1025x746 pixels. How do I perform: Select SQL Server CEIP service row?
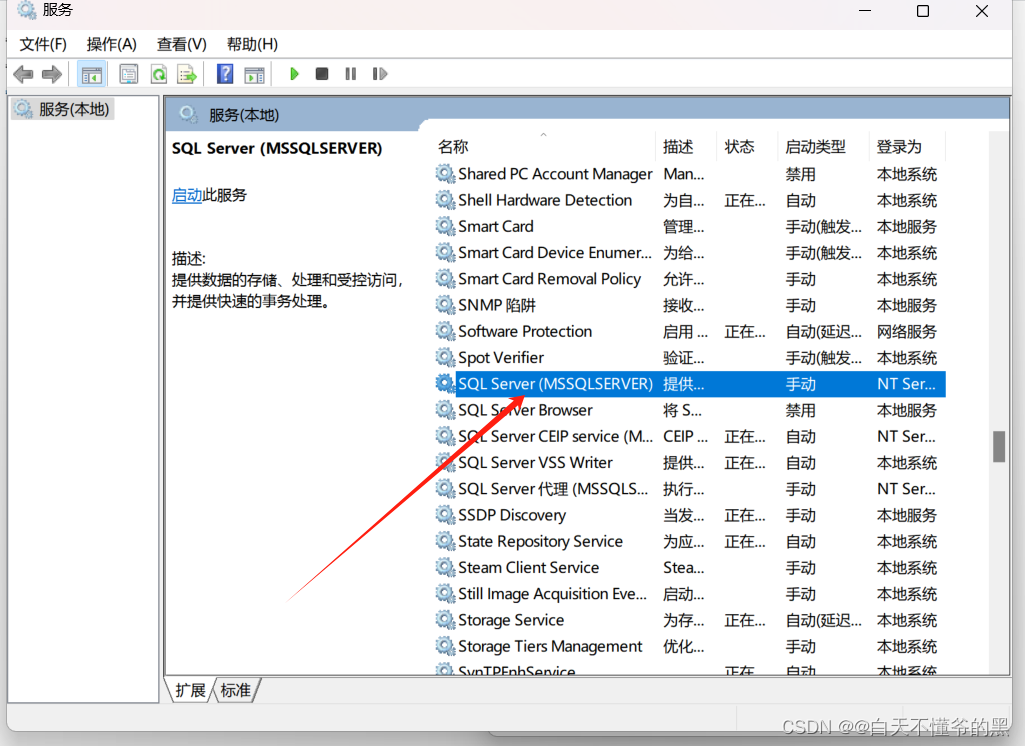coord(690,437)
